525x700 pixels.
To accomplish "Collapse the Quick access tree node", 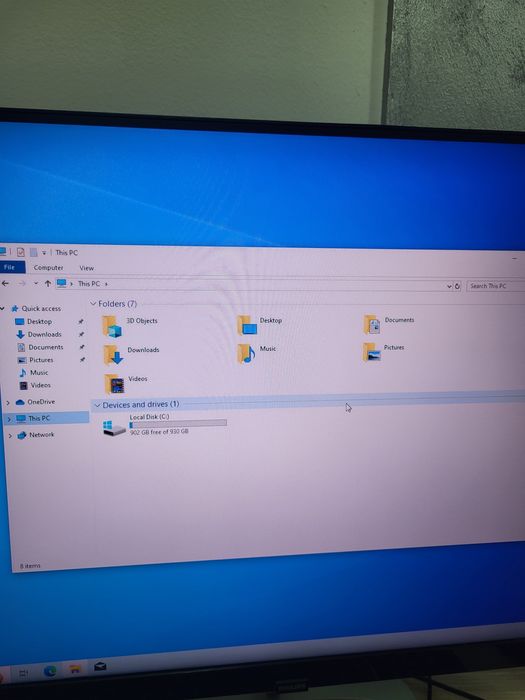I will point(3,308).
